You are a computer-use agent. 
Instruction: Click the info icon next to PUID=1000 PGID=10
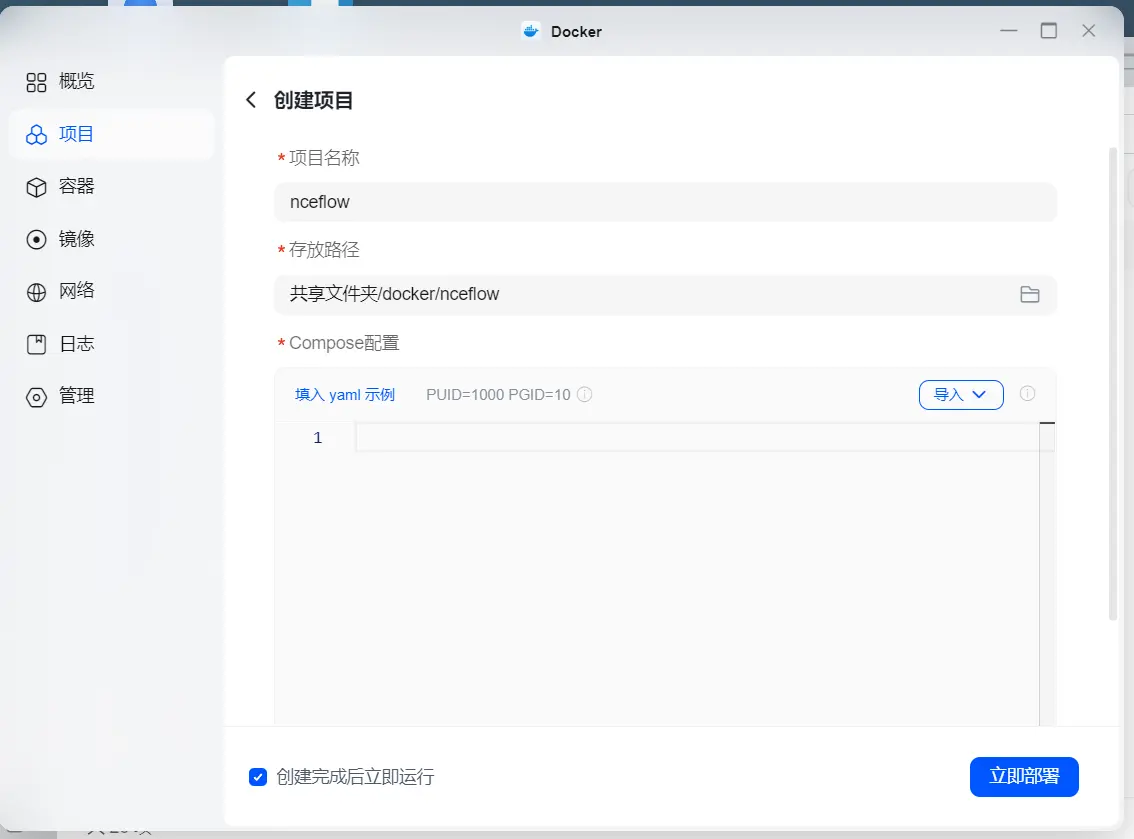tap(584, 394)
